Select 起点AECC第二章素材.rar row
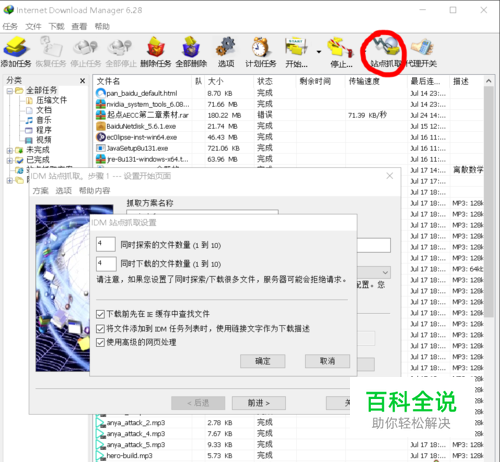 (289, 115)
